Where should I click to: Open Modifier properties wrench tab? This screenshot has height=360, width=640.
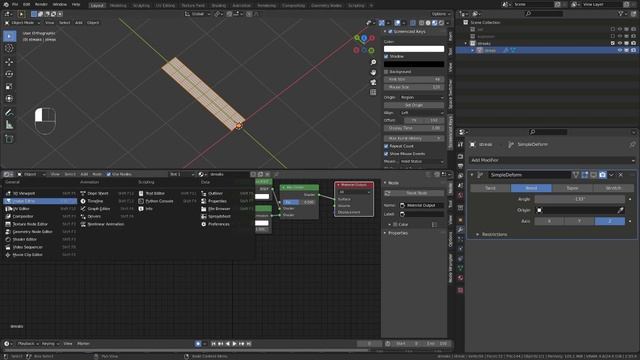coord(460,229)
